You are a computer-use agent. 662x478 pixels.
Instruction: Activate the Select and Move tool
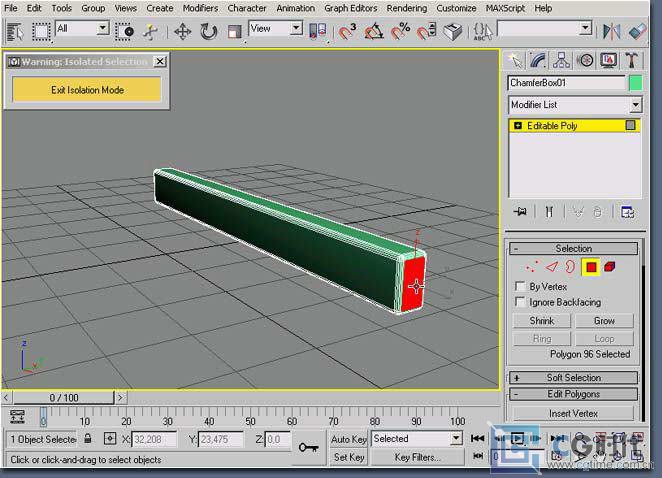click(x=182, y=32)
